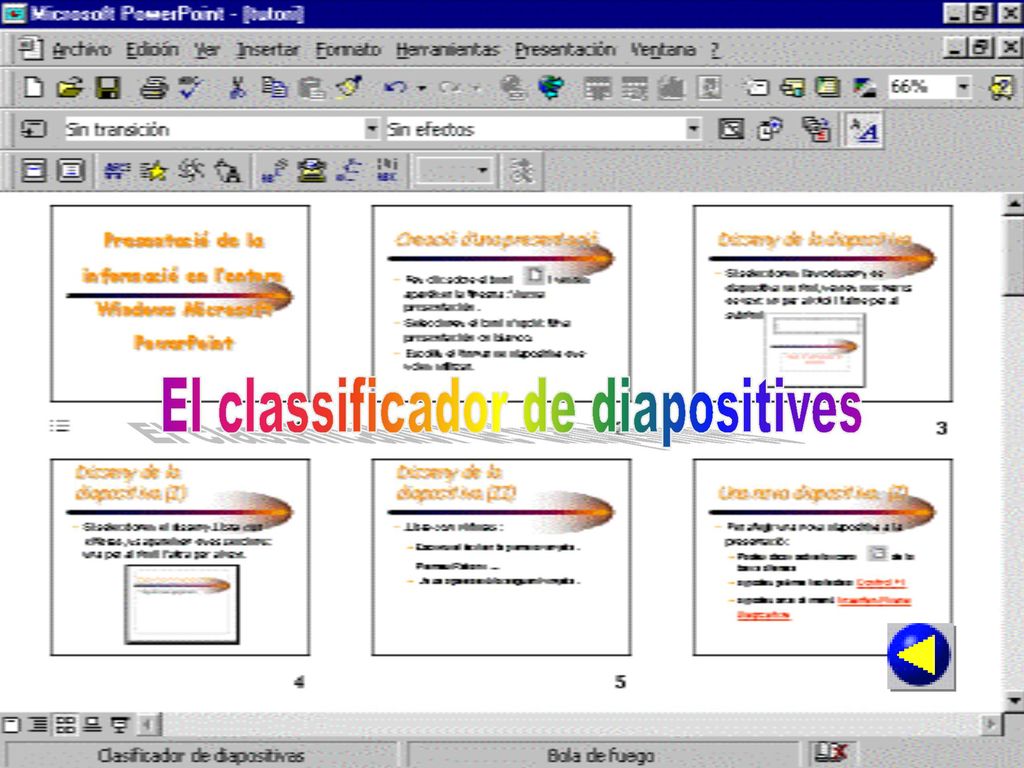This screenshot has height=768, width=1024.
Task: Toggle the animate title button
Action: pos(34,170)
